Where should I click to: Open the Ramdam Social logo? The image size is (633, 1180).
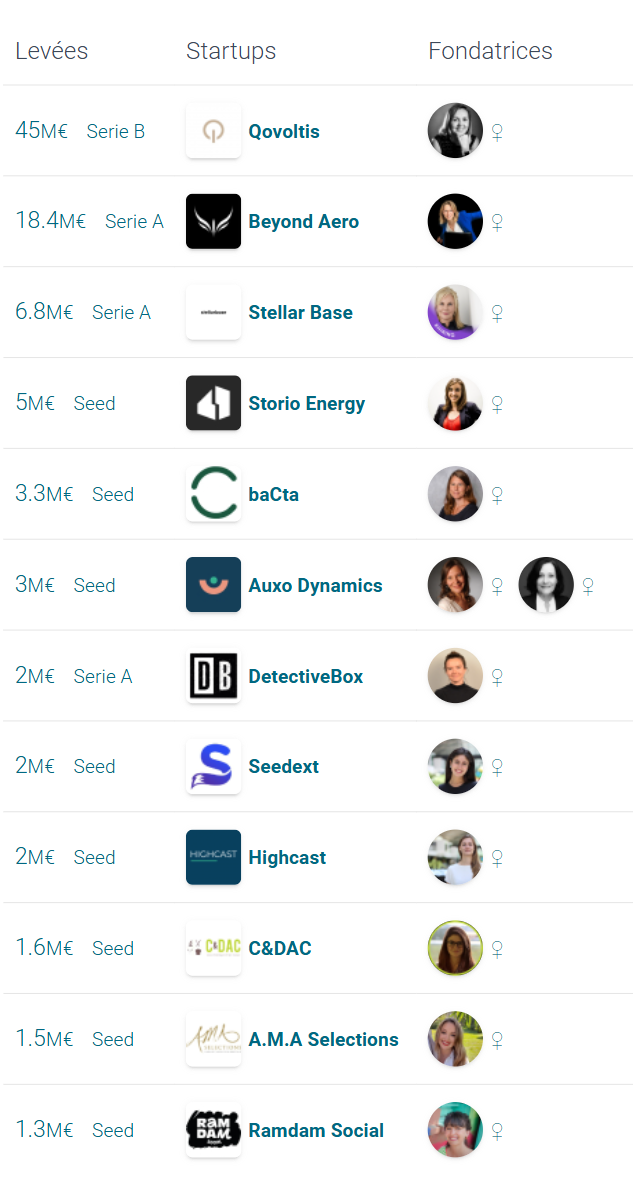[x=213, y=1130]
